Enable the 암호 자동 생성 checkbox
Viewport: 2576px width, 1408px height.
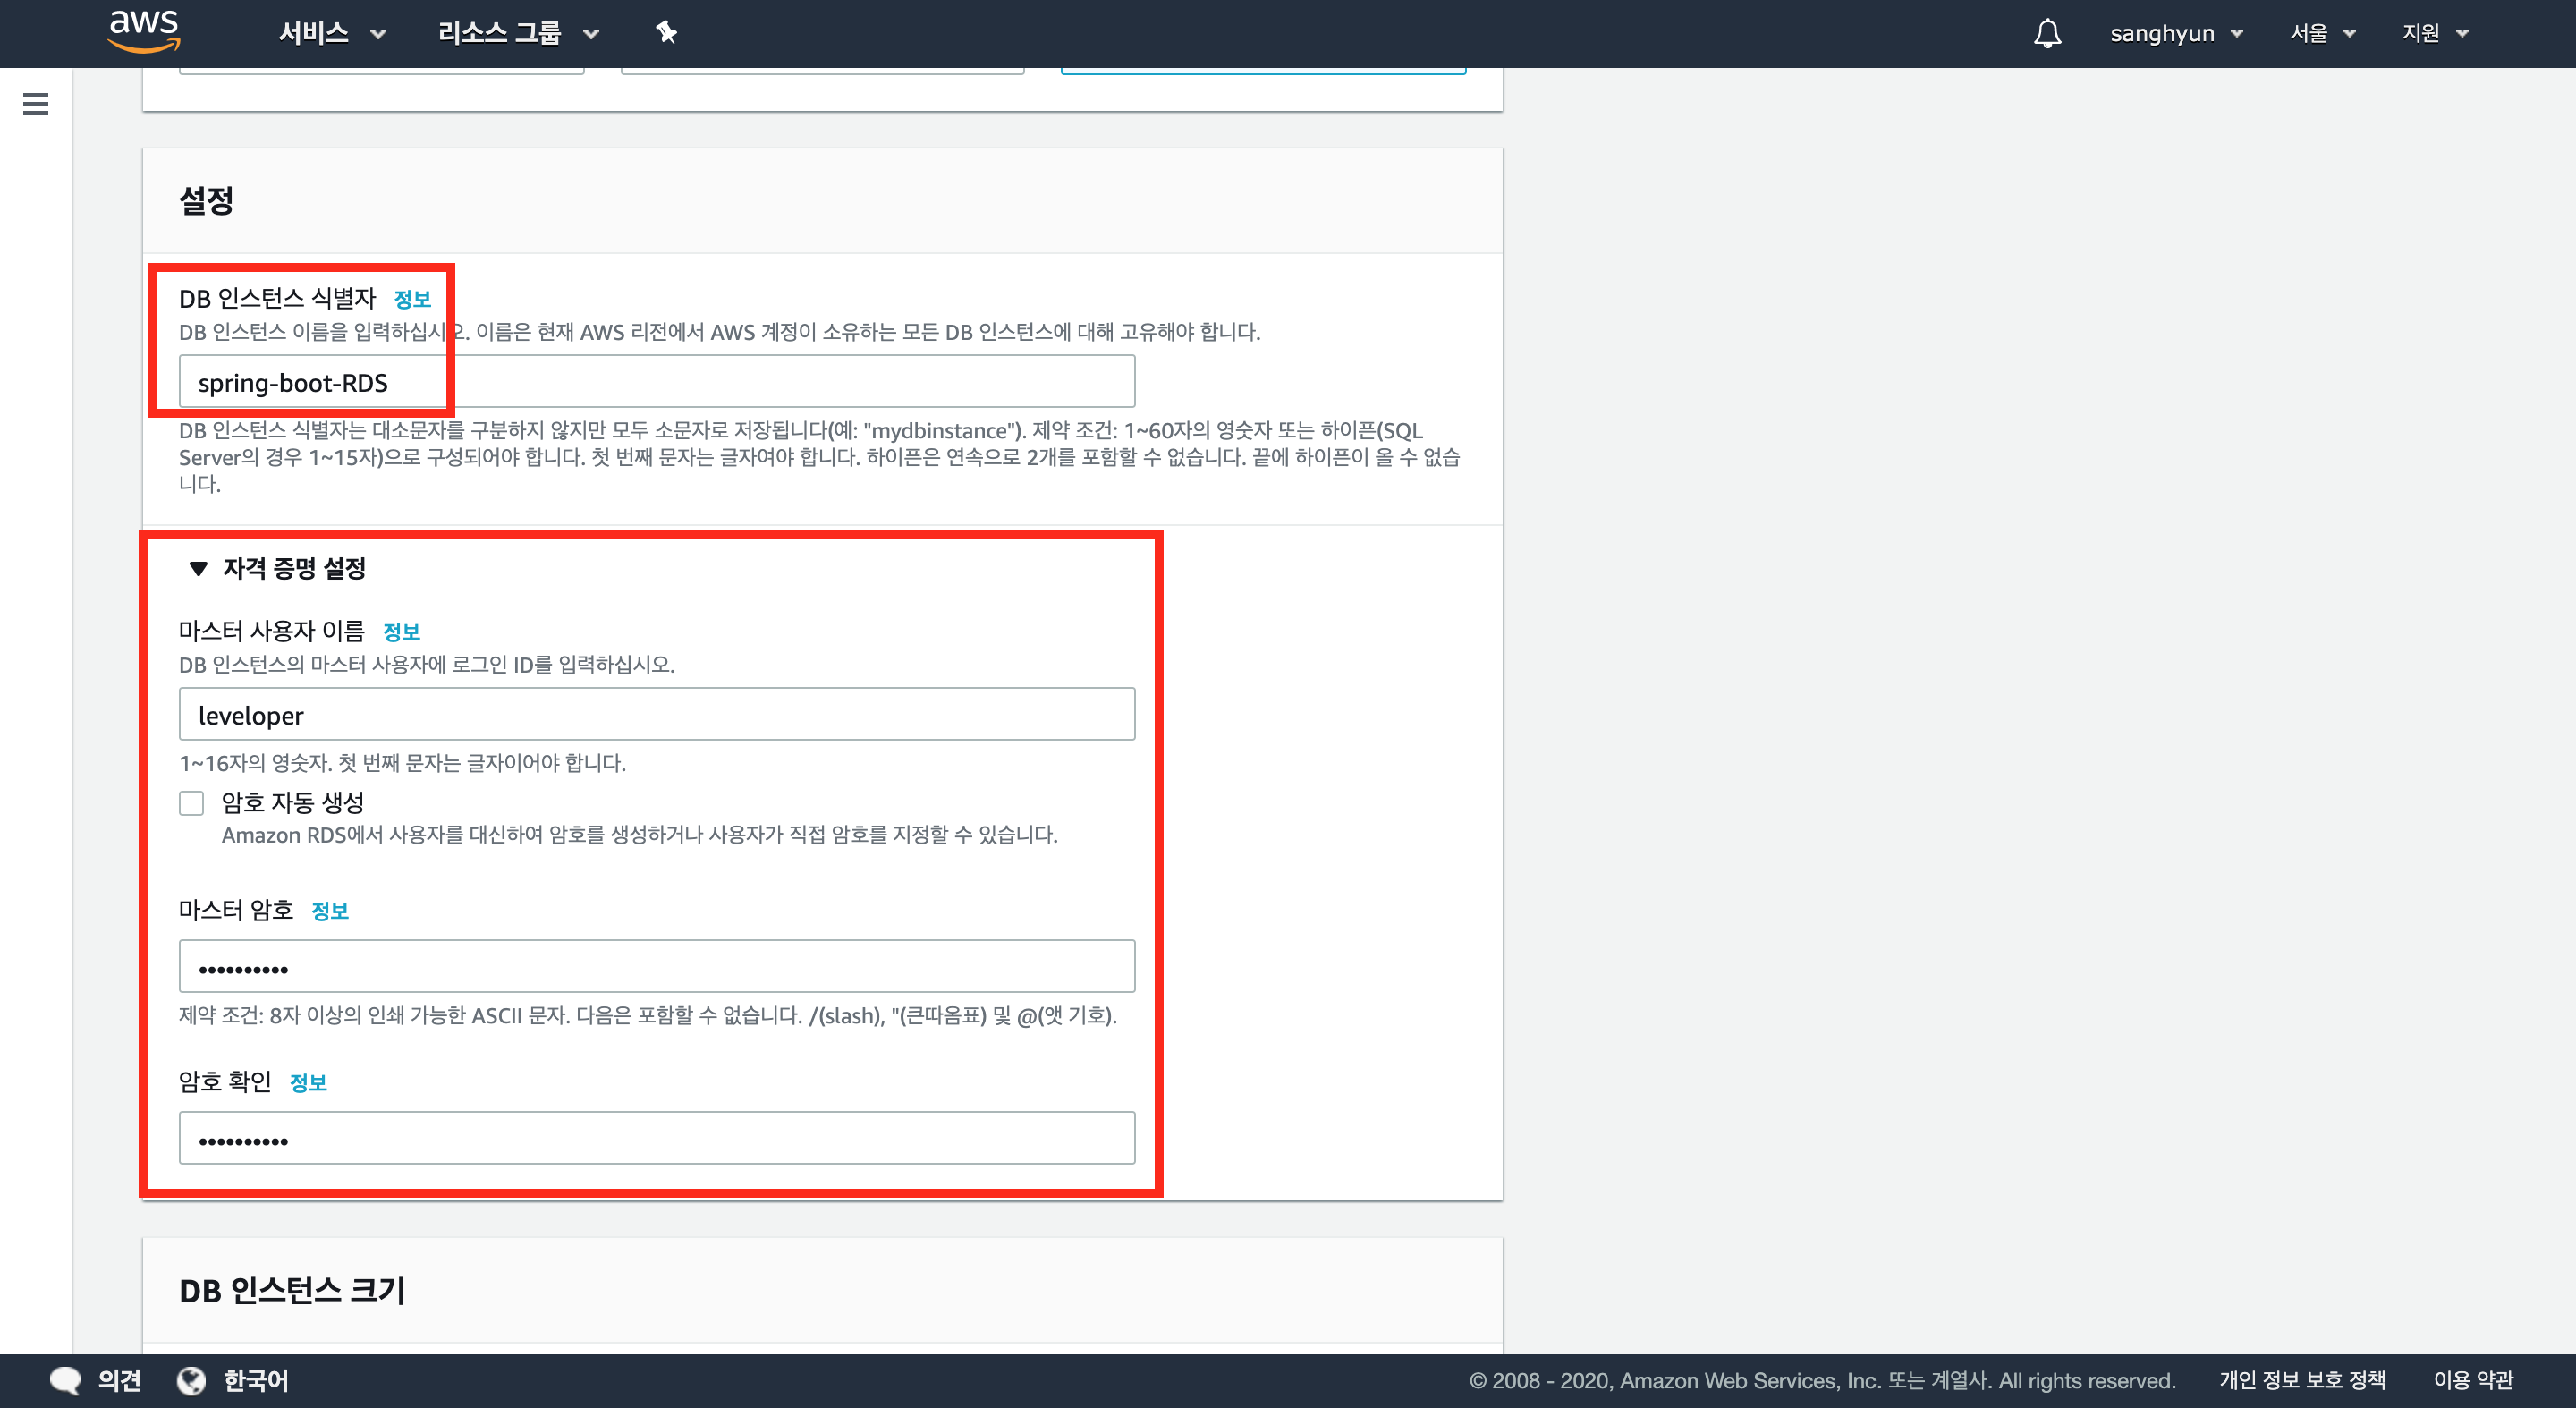point(192,803)
